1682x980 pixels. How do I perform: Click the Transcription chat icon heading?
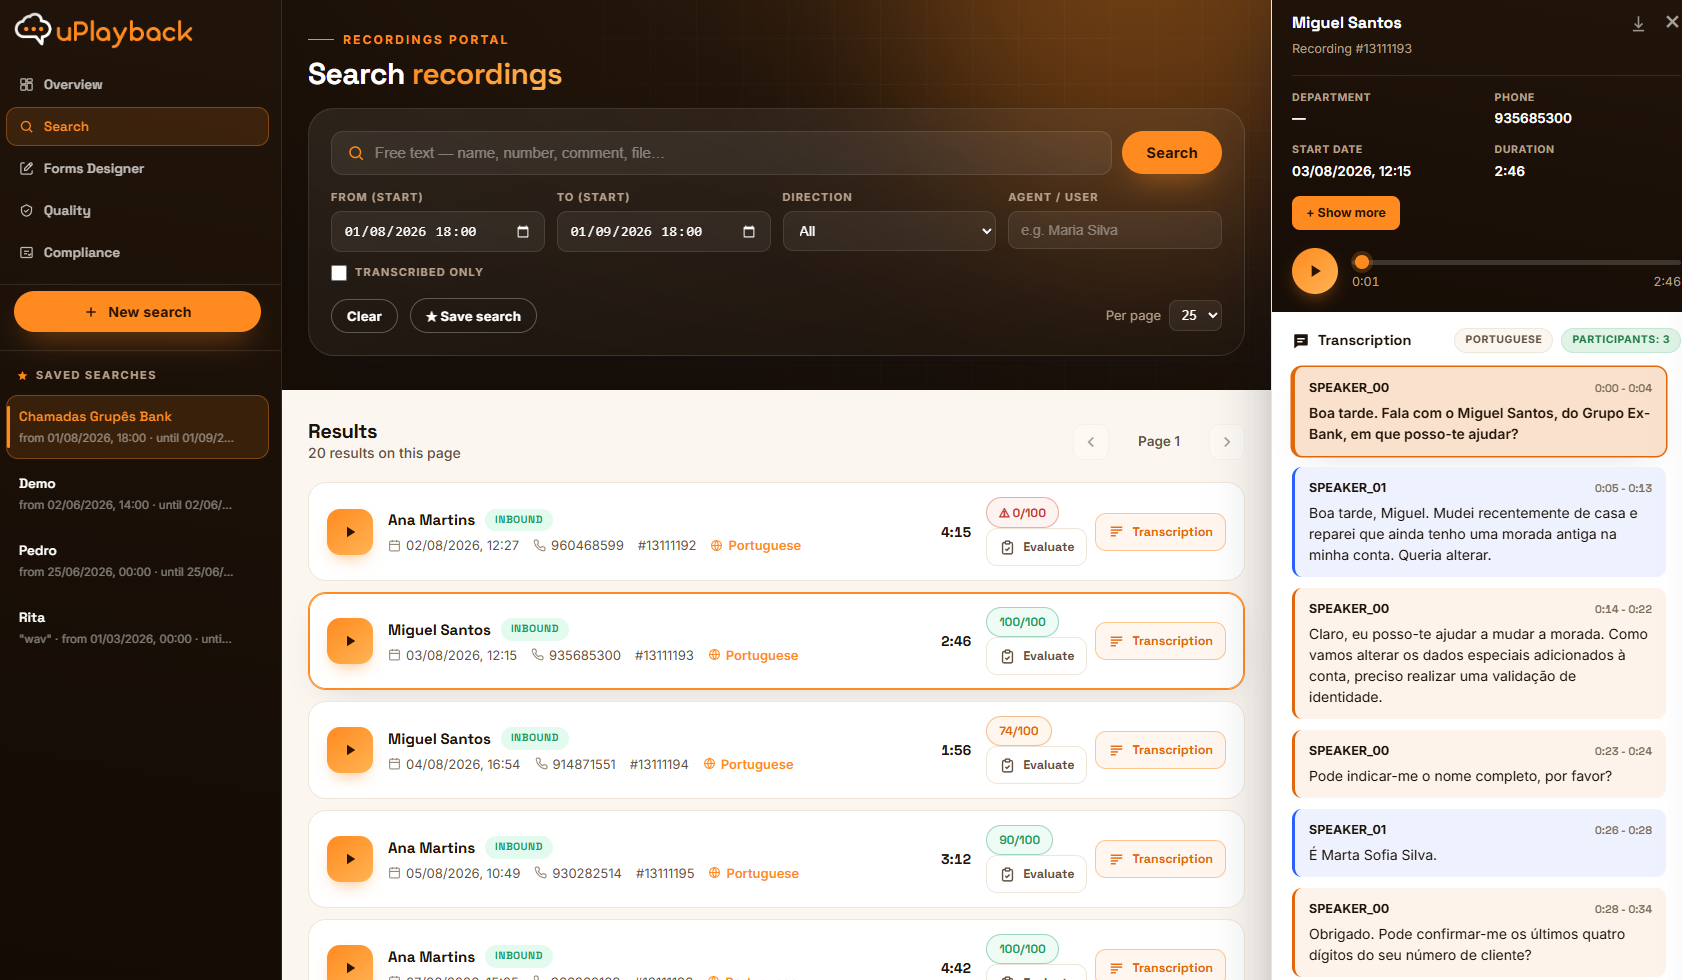1301,341
